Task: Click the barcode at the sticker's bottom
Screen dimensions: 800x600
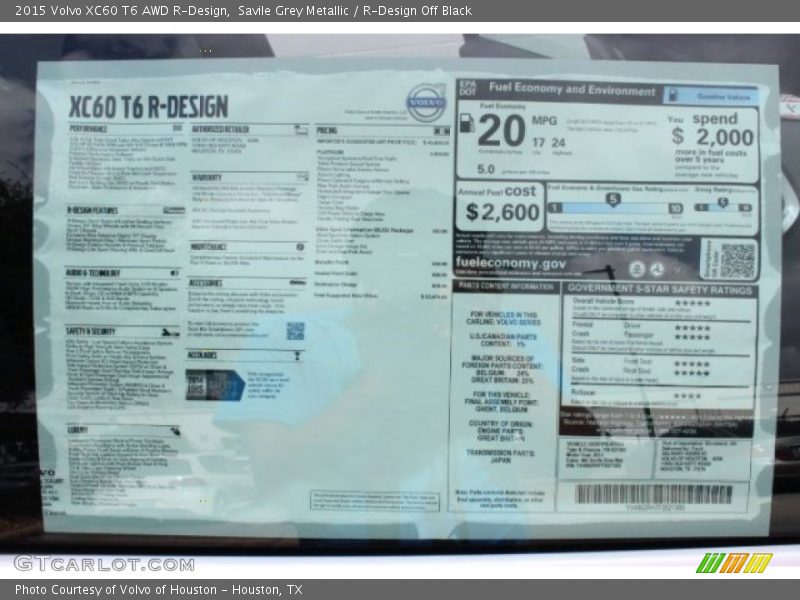Action: pos(654,494)
